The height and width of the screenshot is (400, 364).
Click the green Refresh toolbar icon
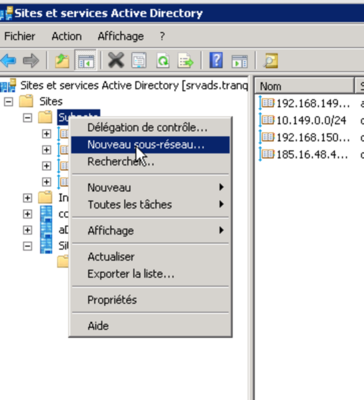(x=163, y=61)
